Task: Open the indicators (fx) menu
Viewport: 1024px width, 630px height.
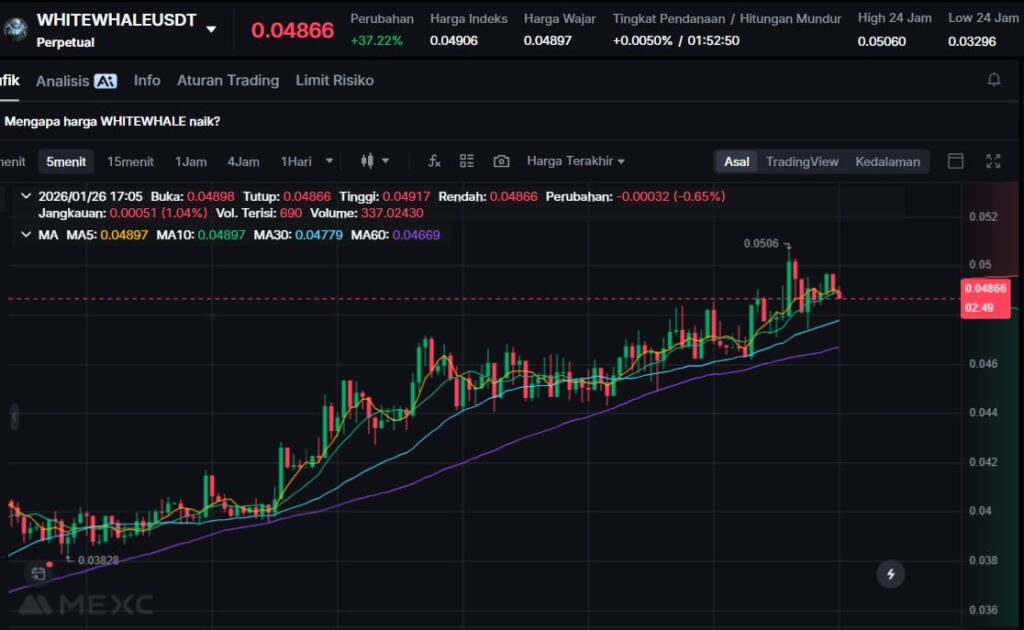Action: 434,161
